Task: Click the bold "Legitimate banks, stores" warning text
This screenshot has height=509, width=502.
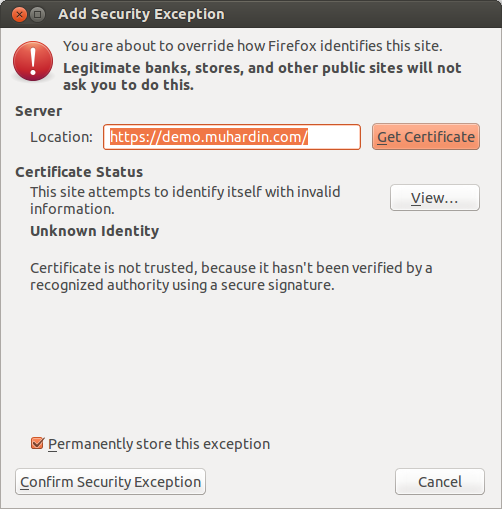Action: coord(262,76)
